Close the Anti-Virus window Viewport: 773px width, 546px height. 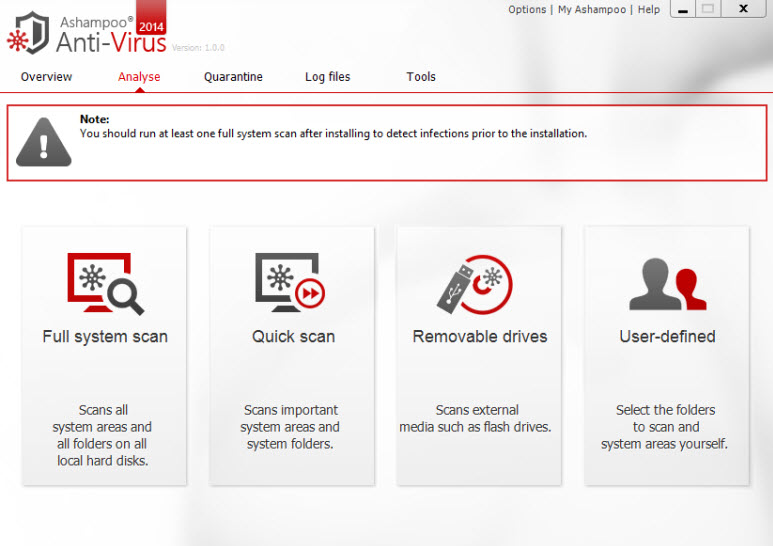point(743,9)
